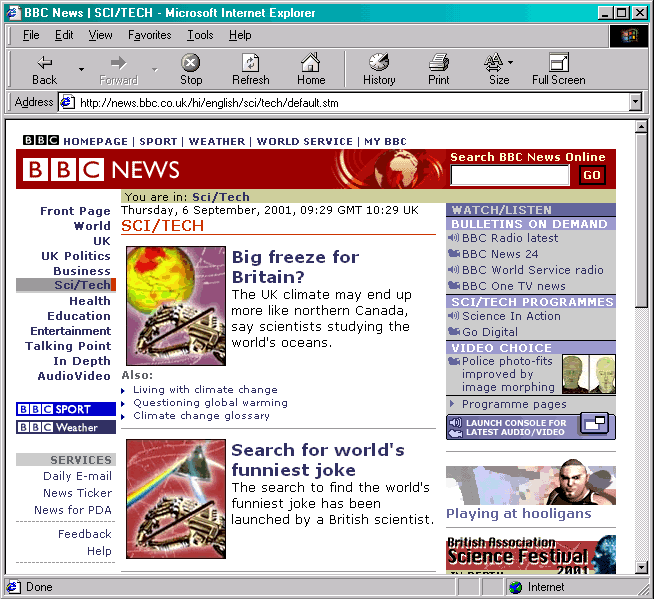Open the WEATHER top link
This screenshot has width=654, height=599.
216,141
